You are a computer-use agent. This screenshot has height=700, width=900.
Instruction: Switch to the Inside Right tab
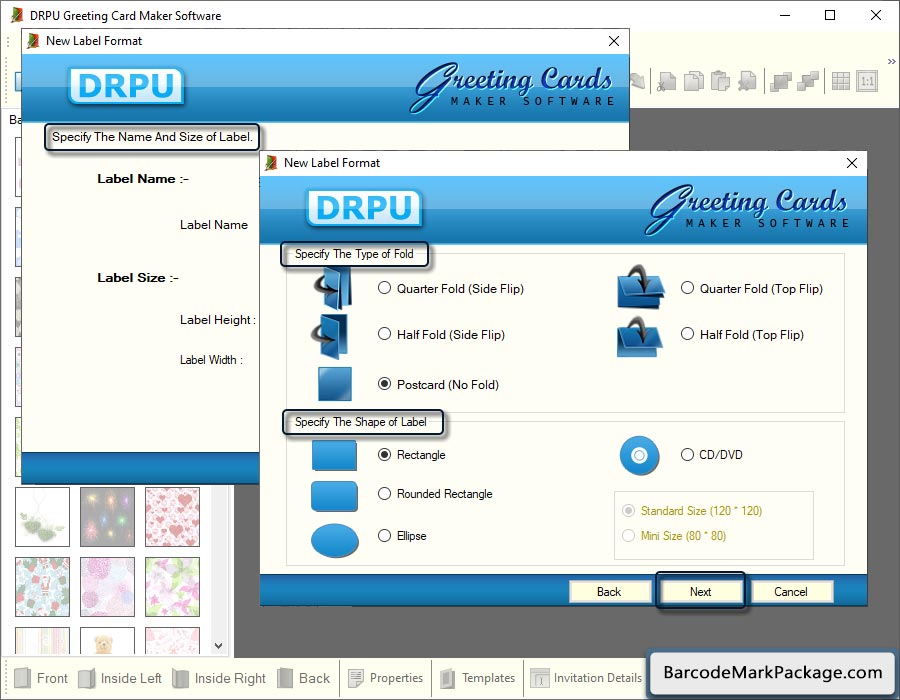click(219, 678)
